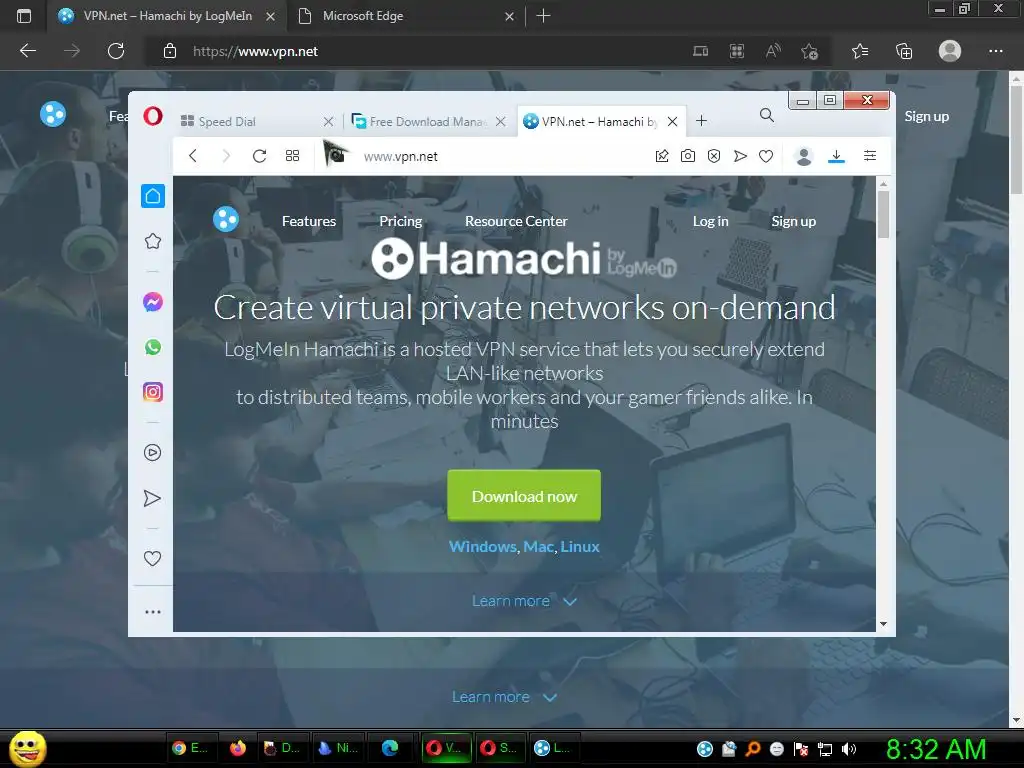Expand Learn more in Opera page

pos(524,601)
